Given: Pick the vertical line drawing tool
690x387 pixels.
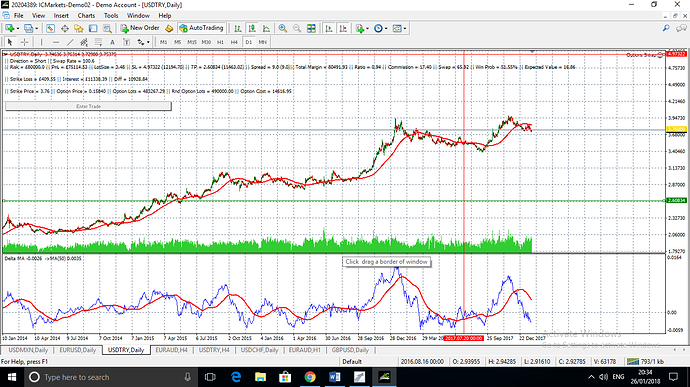Looking at the screenshot, I should 41,42.
